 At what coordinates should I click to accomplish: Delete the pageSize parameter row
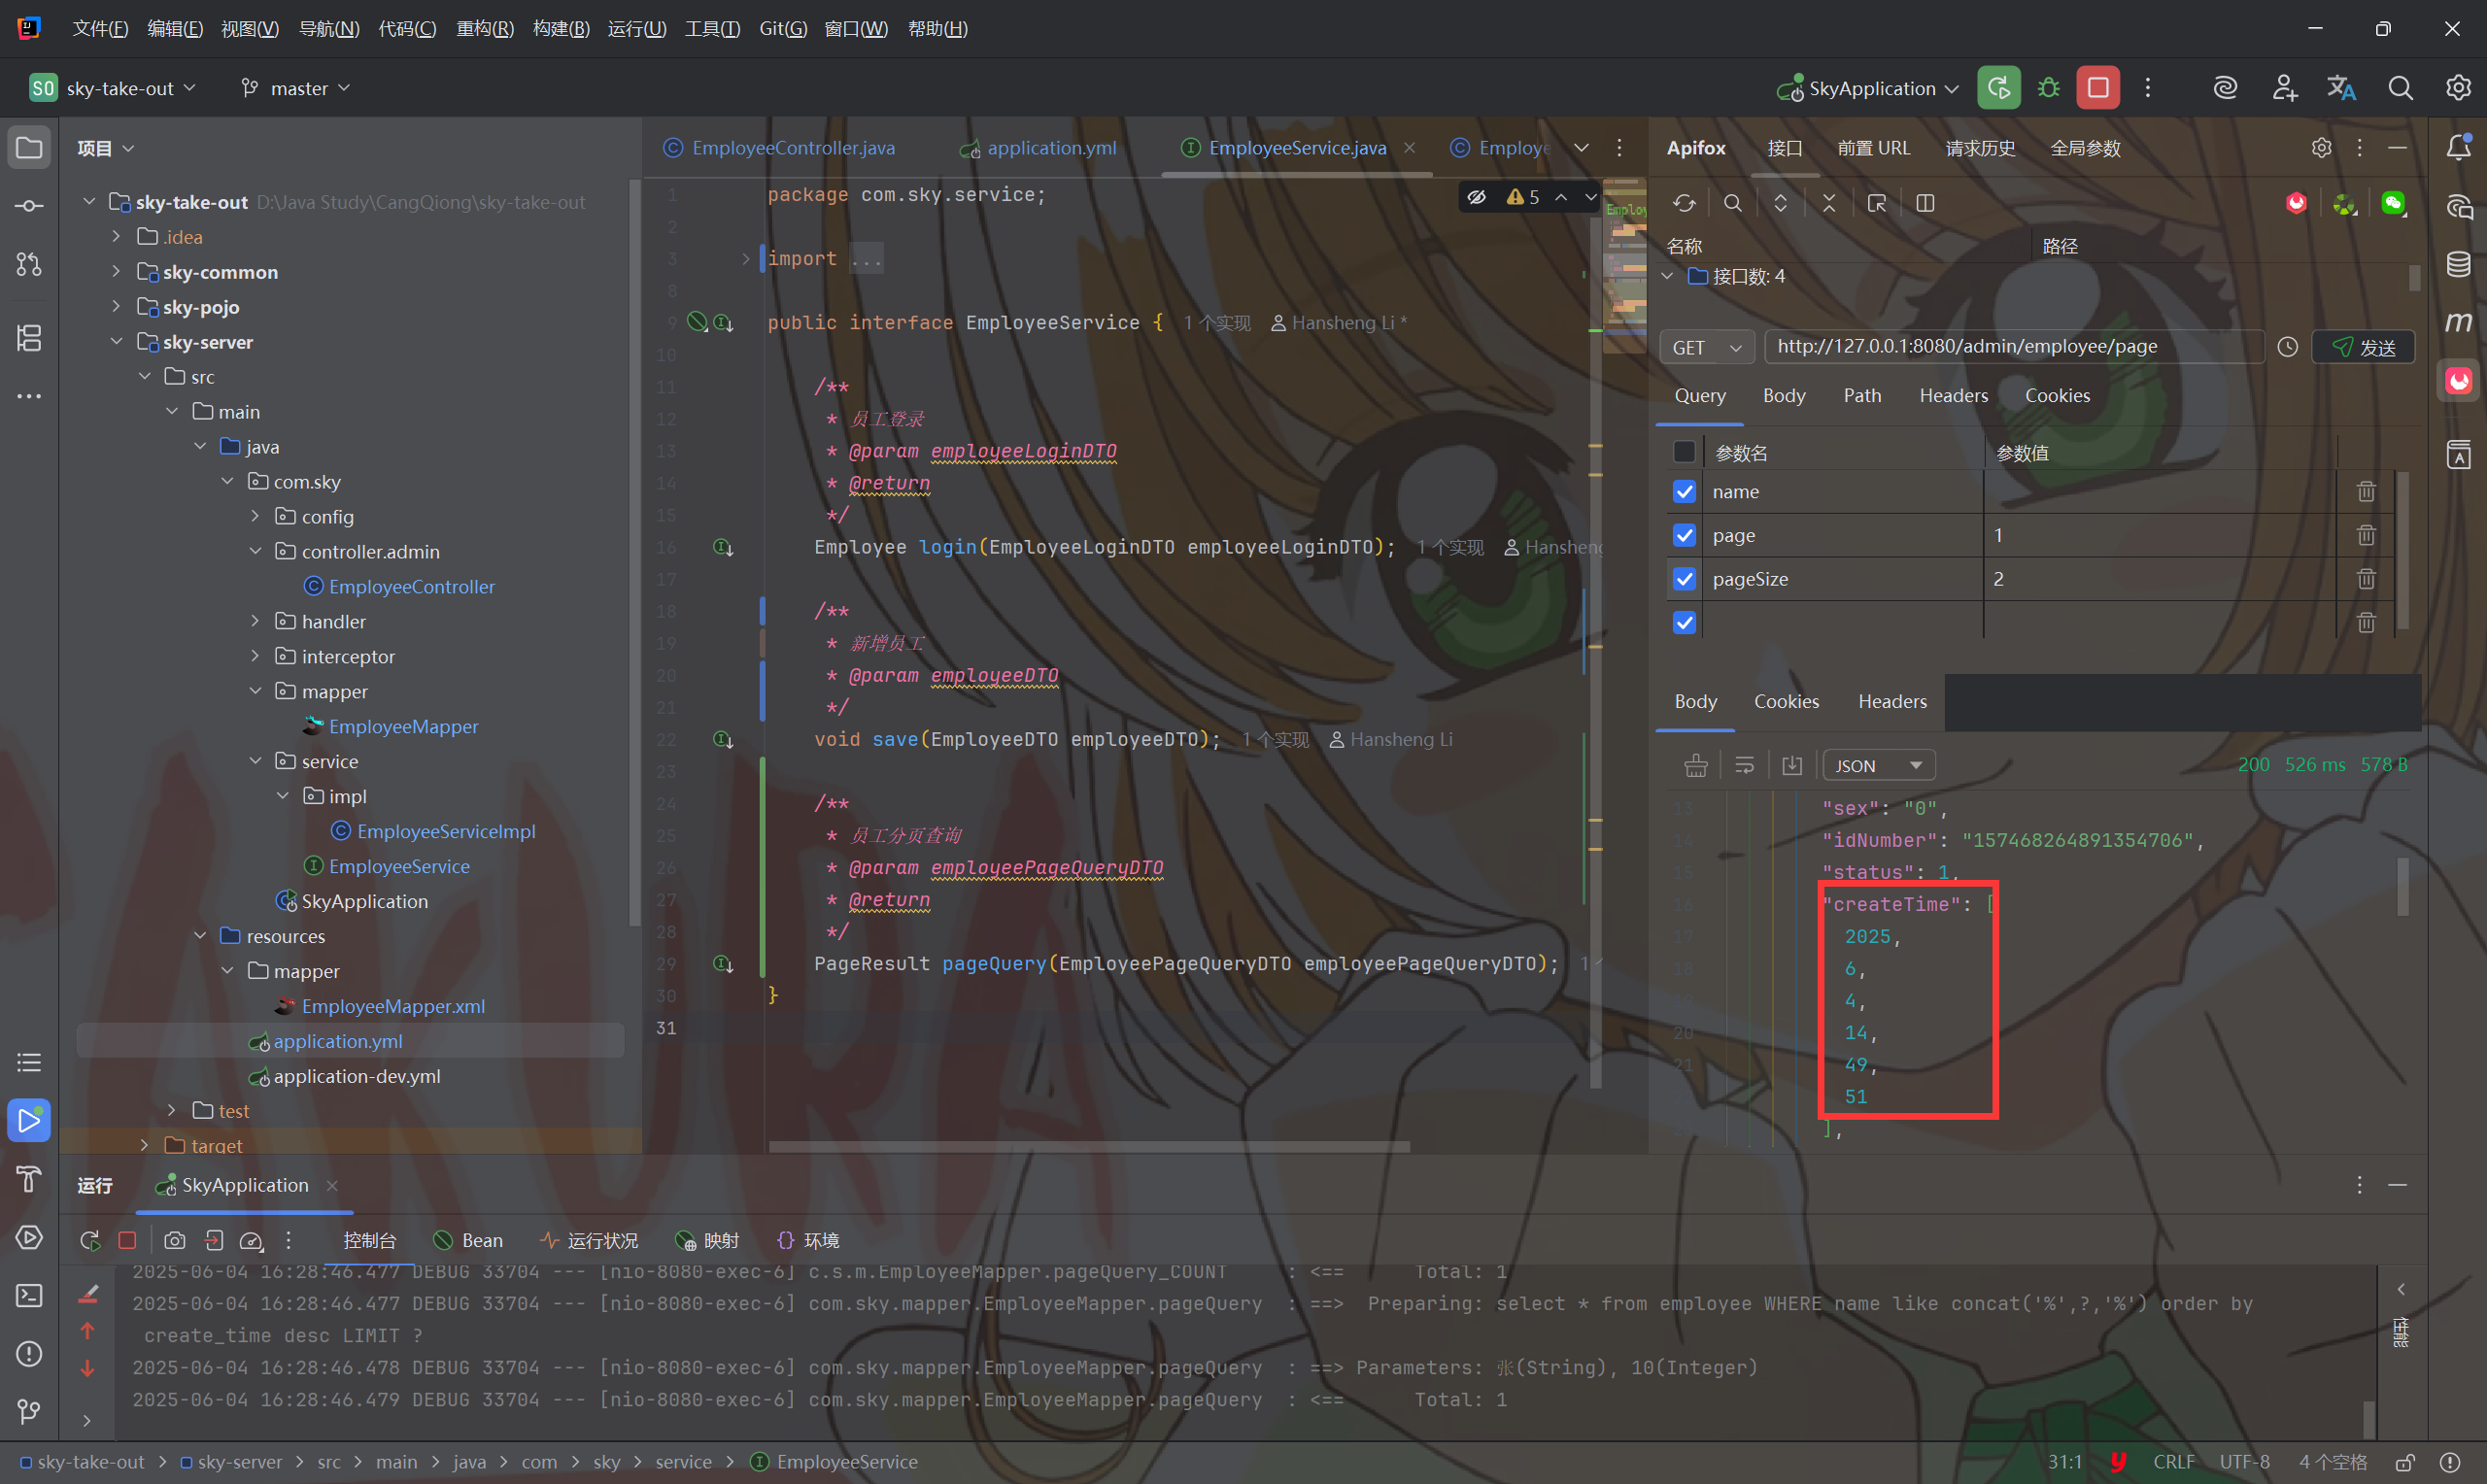click(x=2365, y=579)
